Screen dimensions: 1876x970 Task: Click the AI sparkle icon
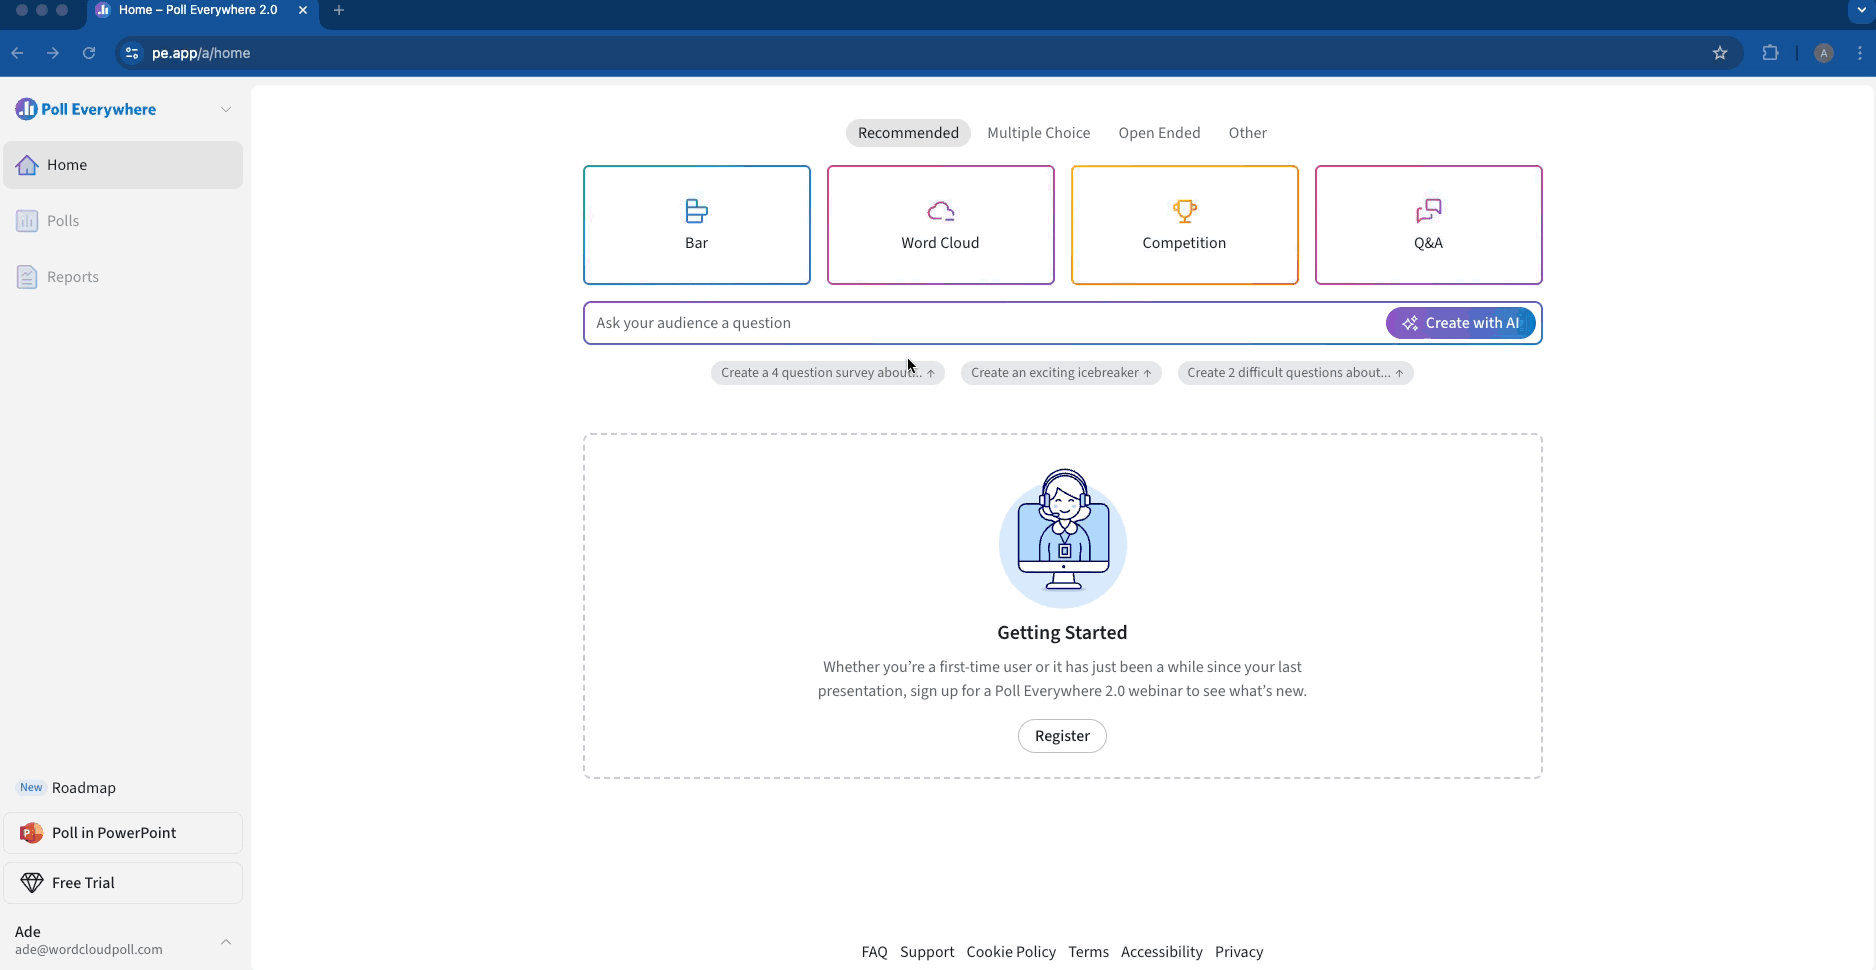coord(1410,323)
